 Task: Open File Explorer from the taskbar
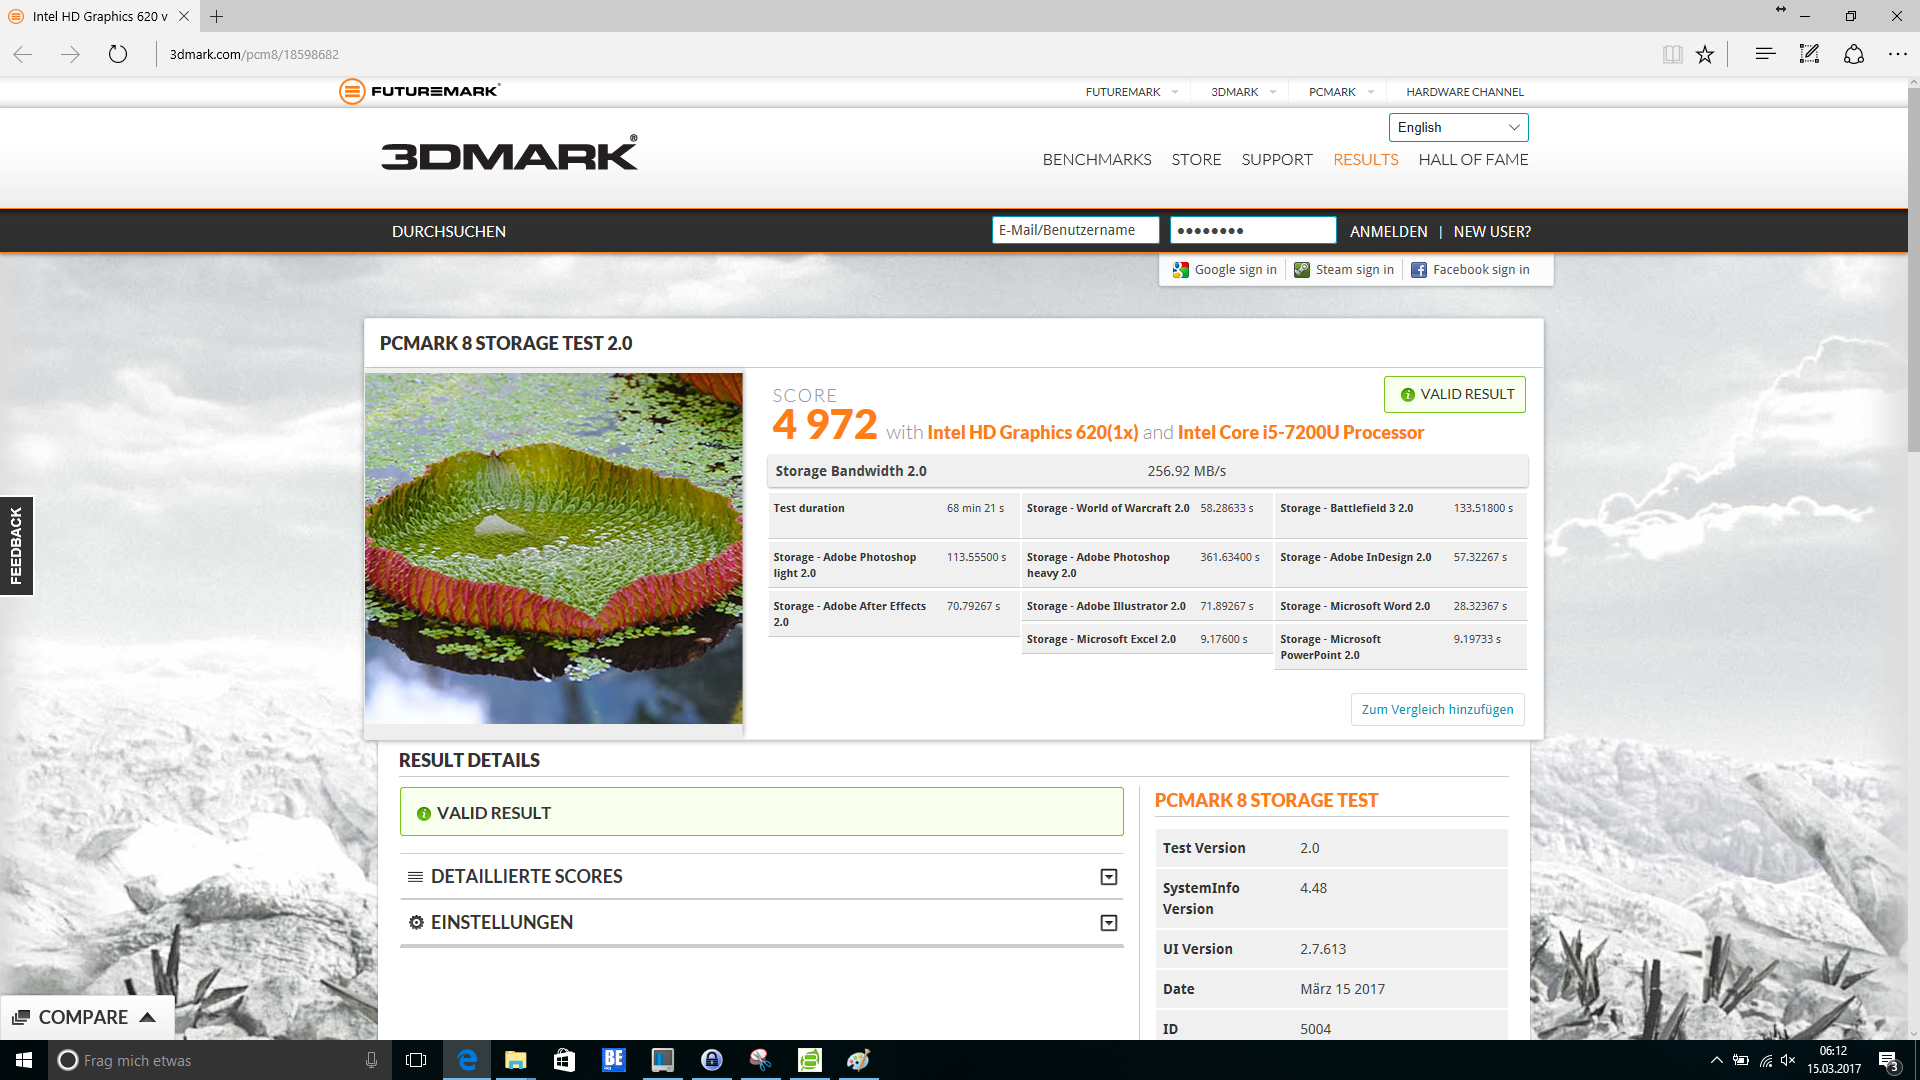[x=515, y=1060]
